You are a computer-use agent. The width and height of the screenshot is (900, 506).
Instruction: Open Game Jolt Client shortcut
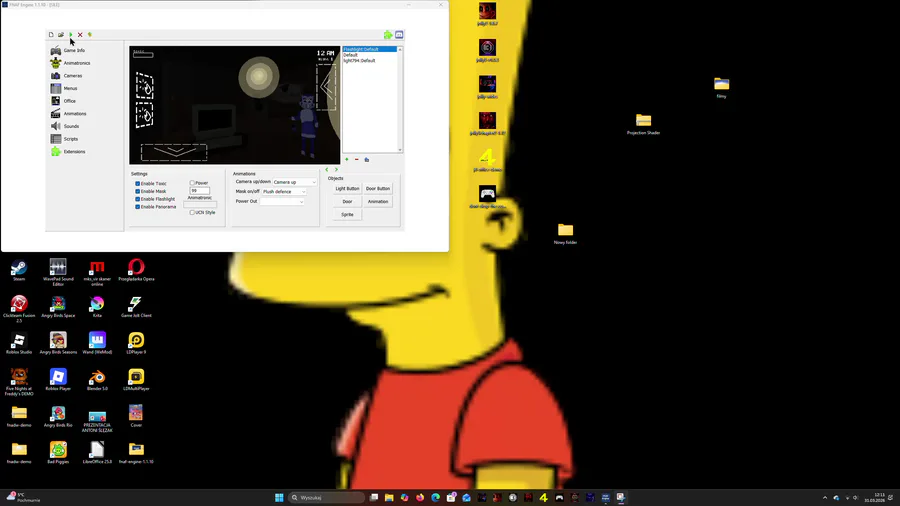pos(136,307)
